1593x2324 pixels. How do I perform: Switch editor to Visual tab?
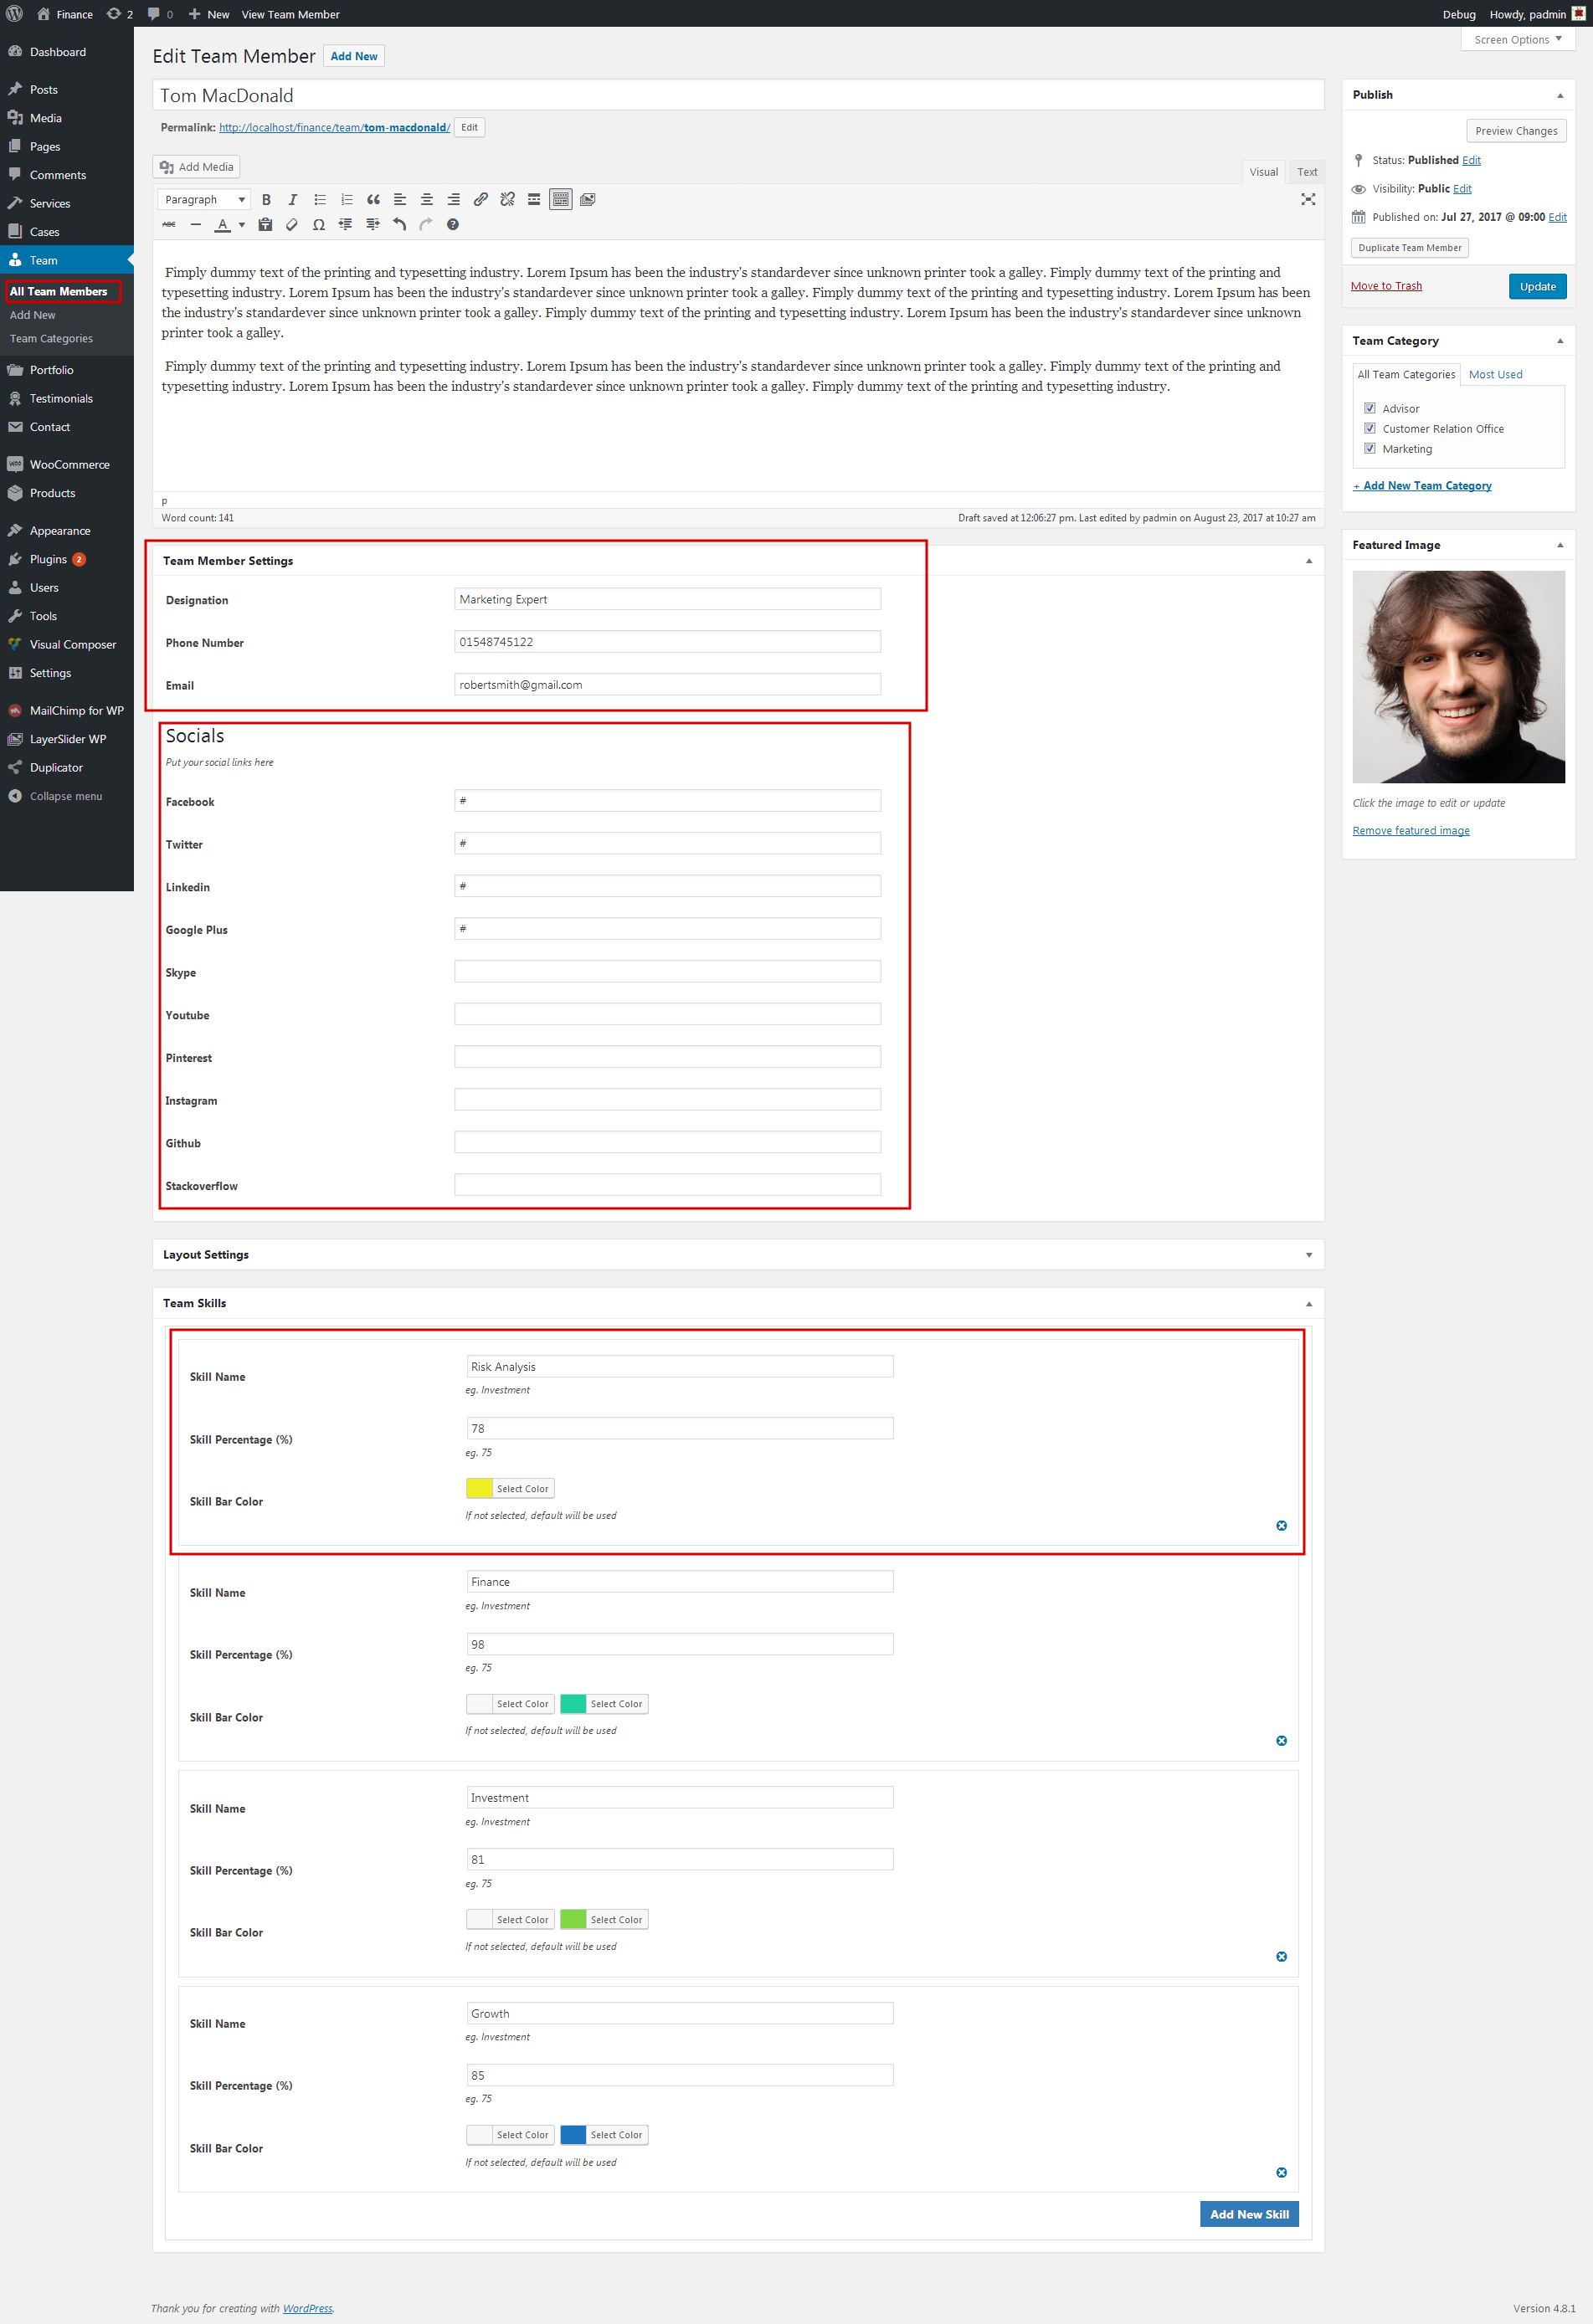pyautogui.click(x=1264, y=172)
